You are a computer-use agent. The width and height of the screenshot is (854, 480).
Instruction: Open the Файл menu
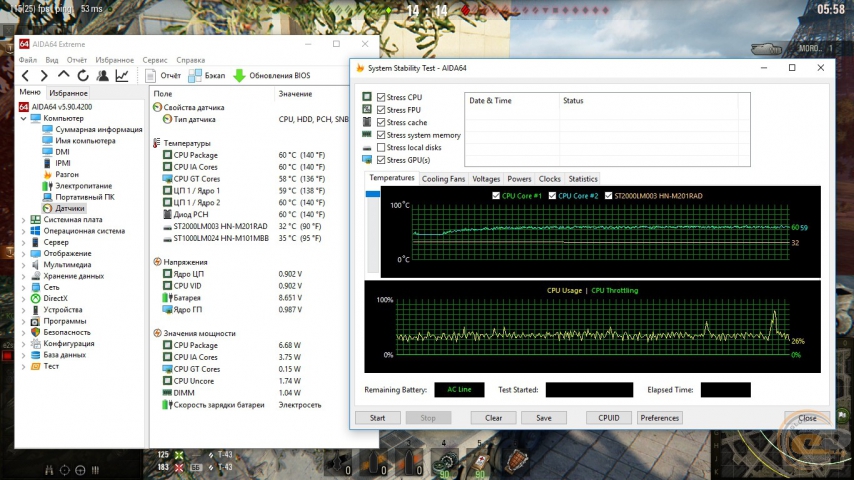pos(28,60)
